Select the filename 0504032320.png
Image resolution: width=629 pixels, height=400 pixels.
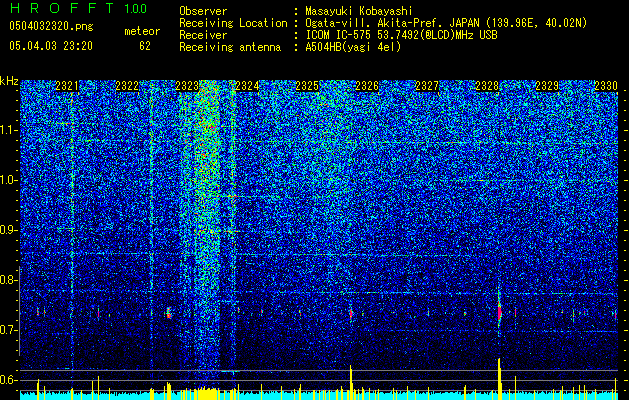(x=51, y=26)
